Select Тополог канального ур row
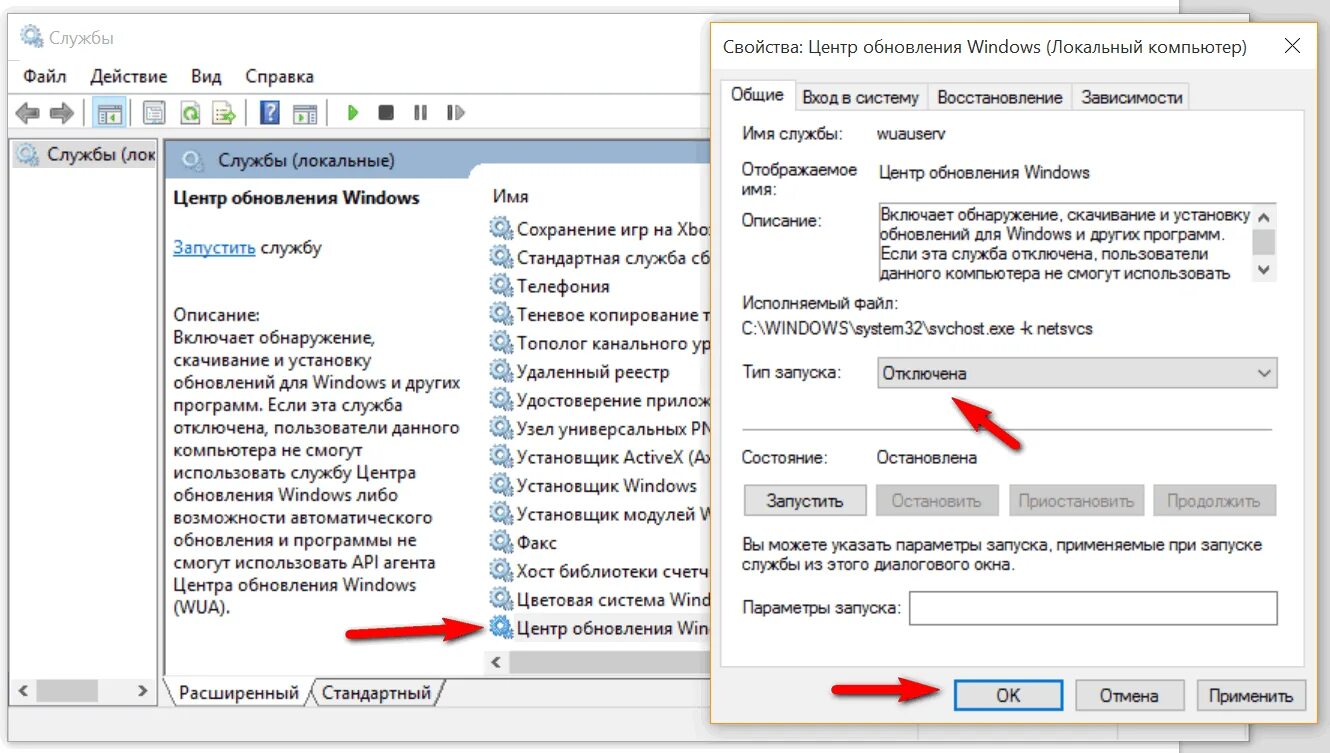The height and width of the screenshot is (753, 1330). point(600,343)
